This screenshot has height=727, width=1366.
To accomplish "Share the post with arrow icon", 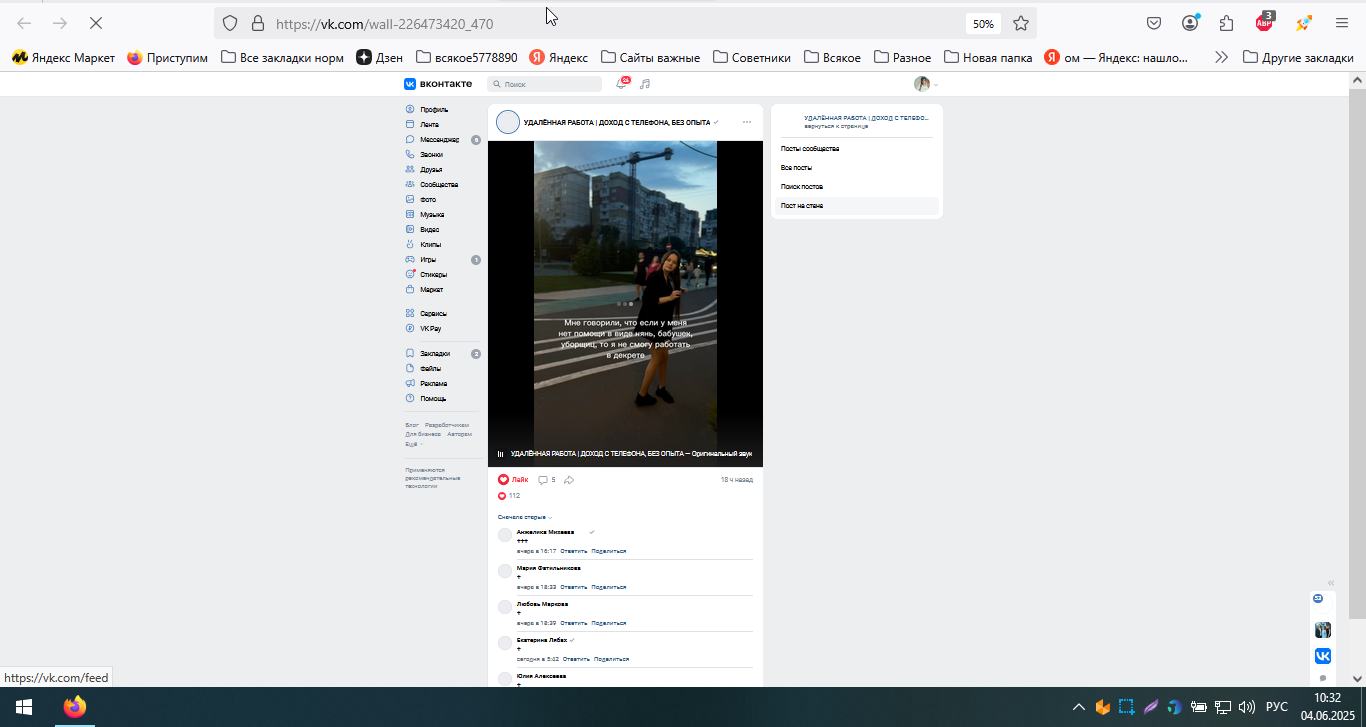I will 569,480.
